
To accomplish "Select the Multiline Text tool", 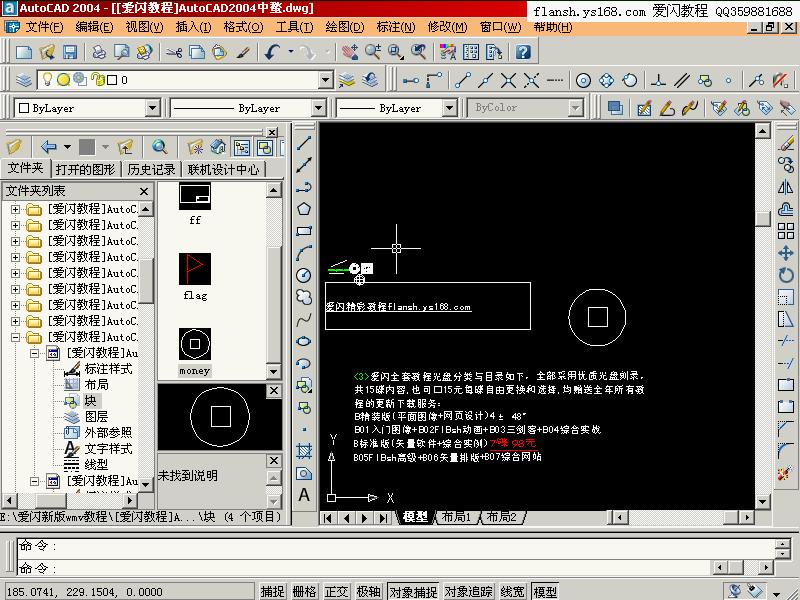I will click(304, 494).
